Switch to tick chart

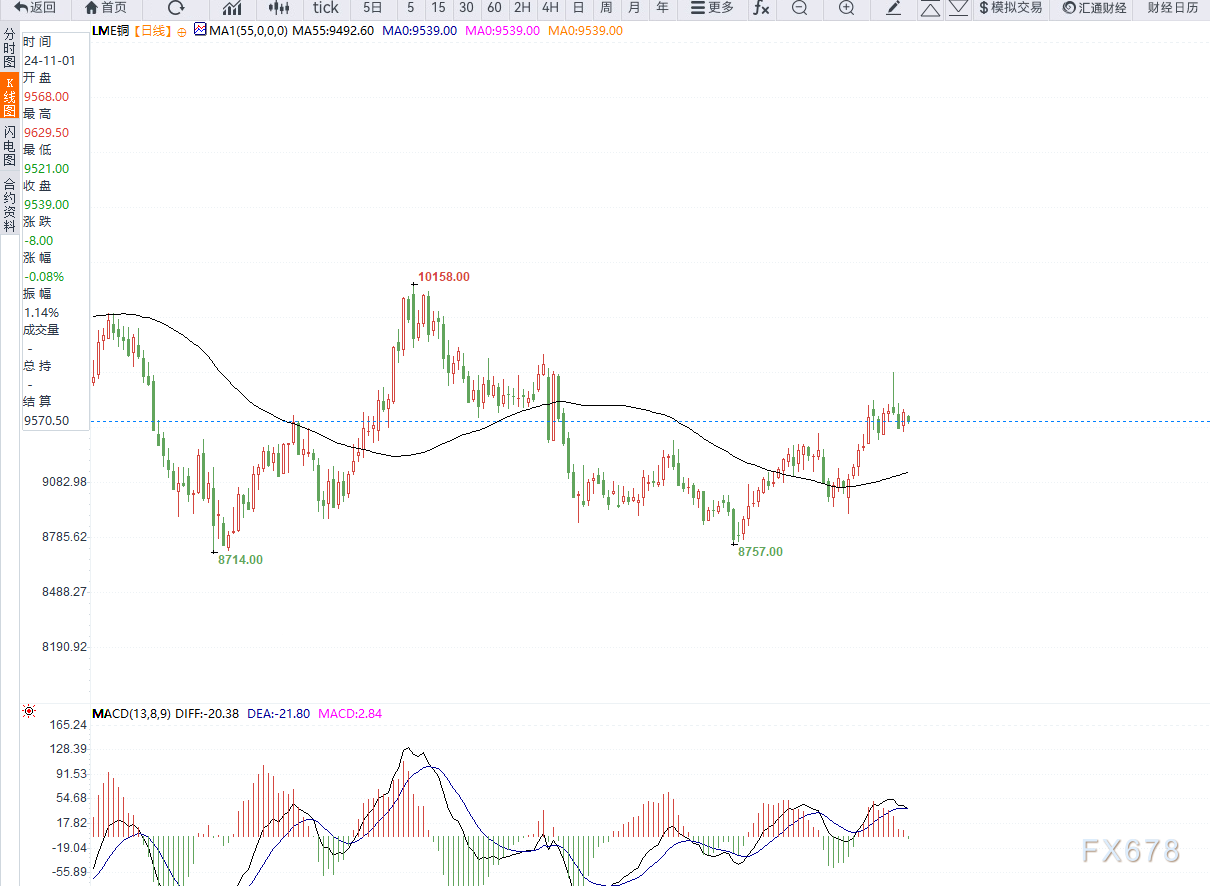click(x=326, y=8)
